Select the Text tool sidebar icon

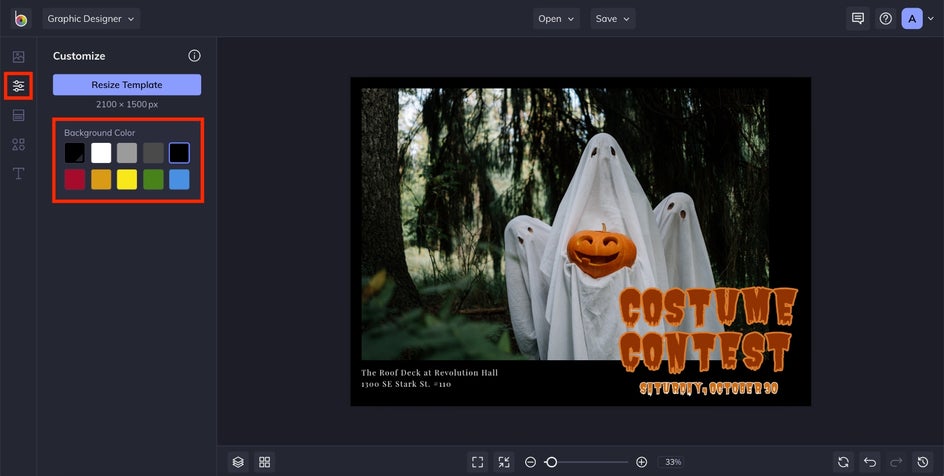tap(18, 174)
